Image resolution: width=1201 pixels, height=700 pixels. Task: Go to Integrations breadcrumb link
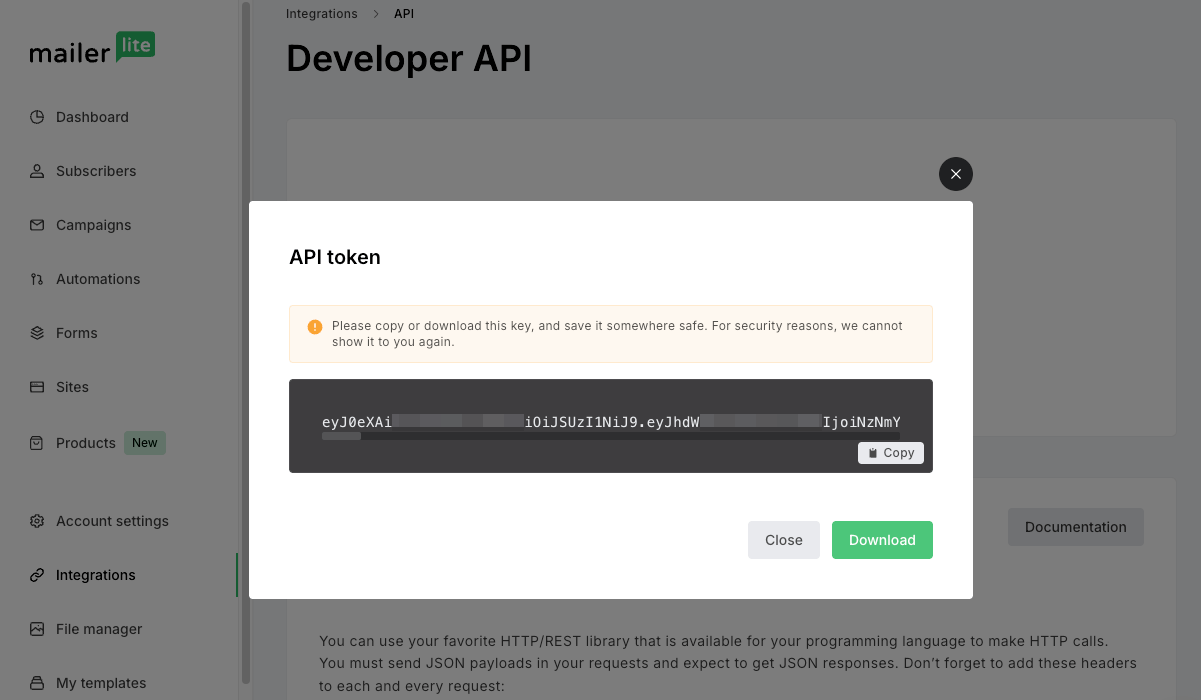[x=321, y=14]
